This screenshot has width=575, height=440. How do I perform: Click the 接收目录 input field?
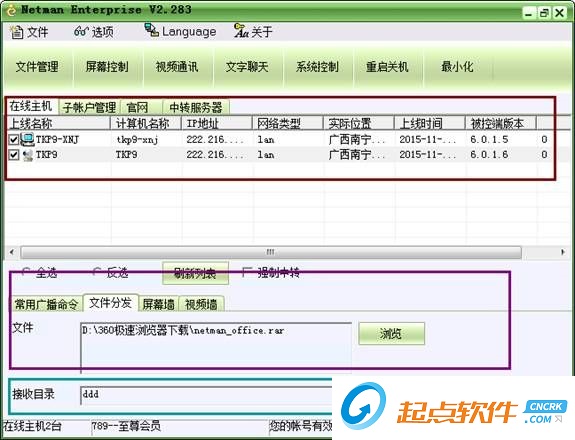point(206,395)
